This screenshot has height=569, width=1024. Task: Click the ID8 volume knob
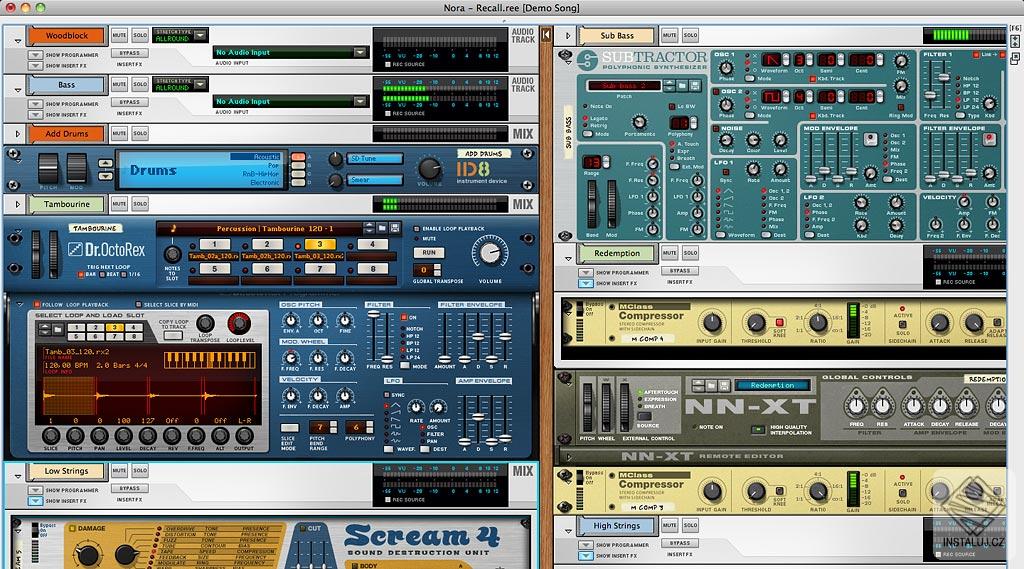[x=429, y=169]
